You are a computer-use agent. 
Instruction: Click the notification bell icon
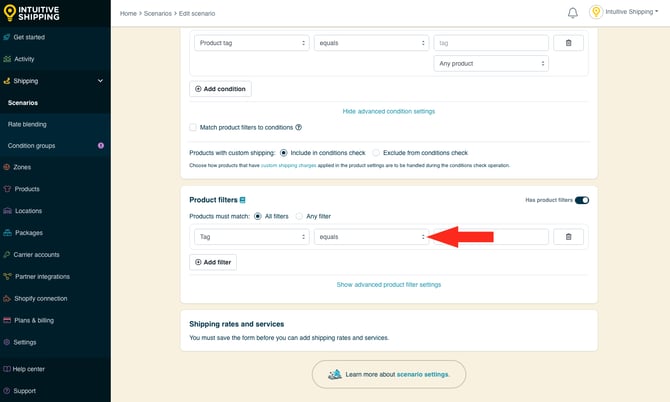tap(573, 13)
